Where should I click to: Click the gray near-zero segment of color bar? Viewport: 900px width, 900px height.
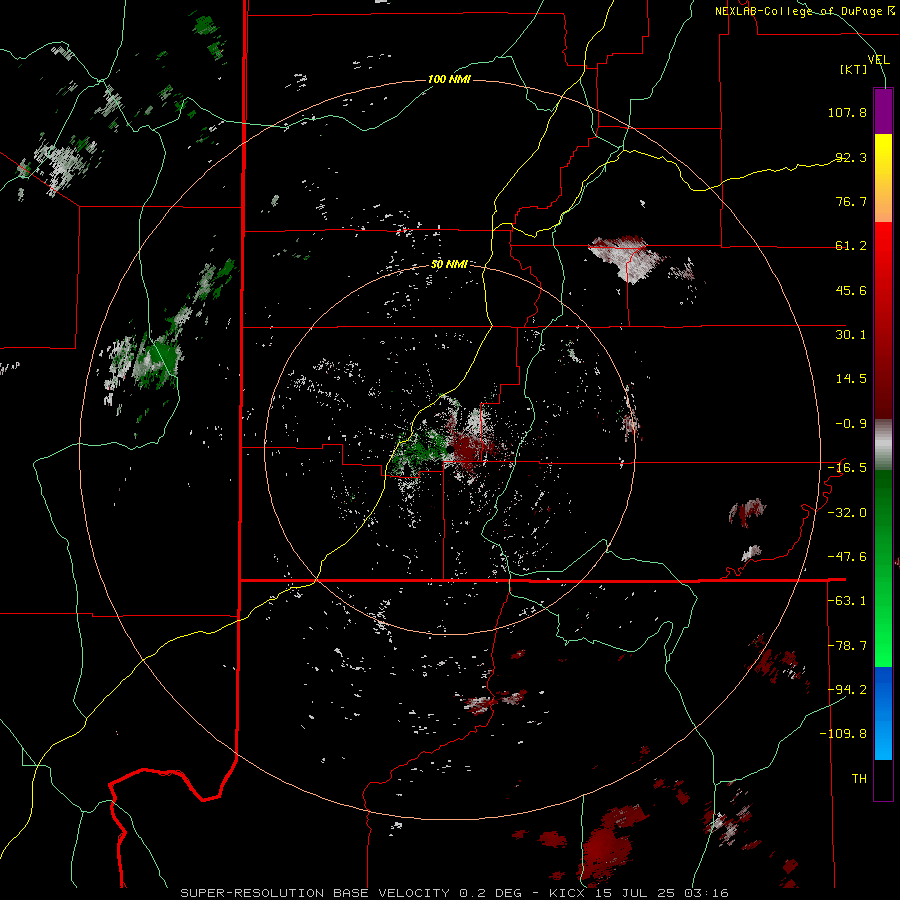click(x=883, y=445)
